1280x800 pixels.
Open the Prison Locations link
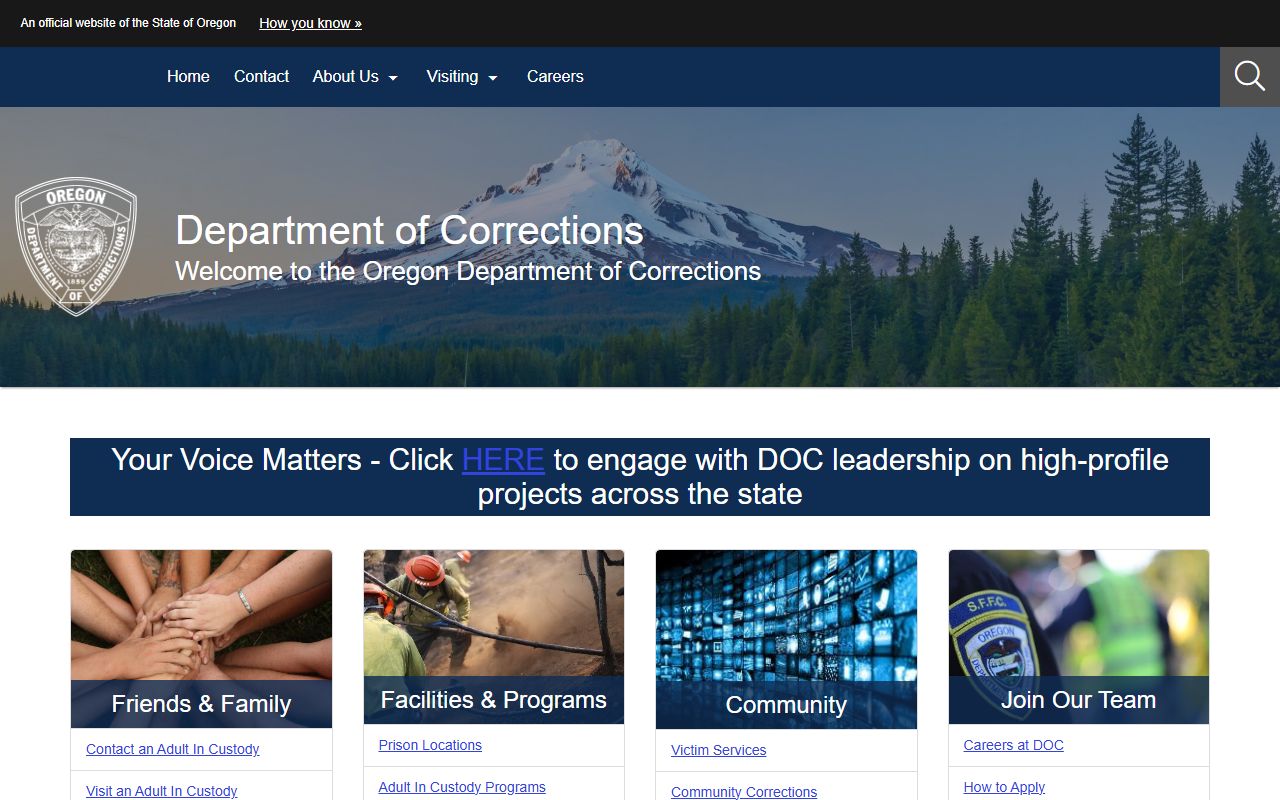430,745
